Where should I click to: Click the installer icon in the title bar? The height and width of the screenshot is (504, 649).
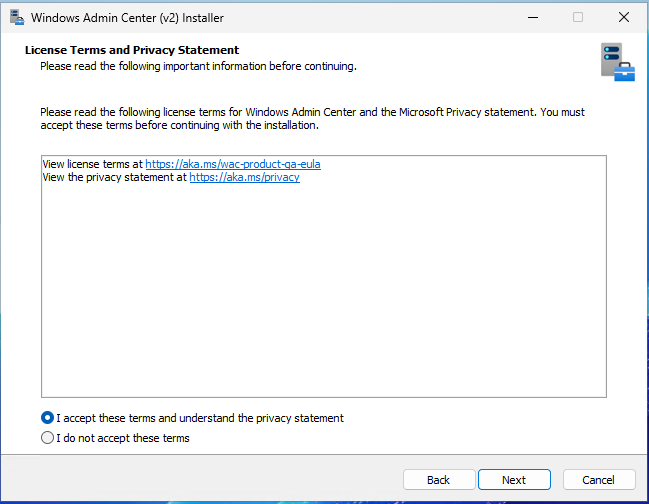point(16,17)
